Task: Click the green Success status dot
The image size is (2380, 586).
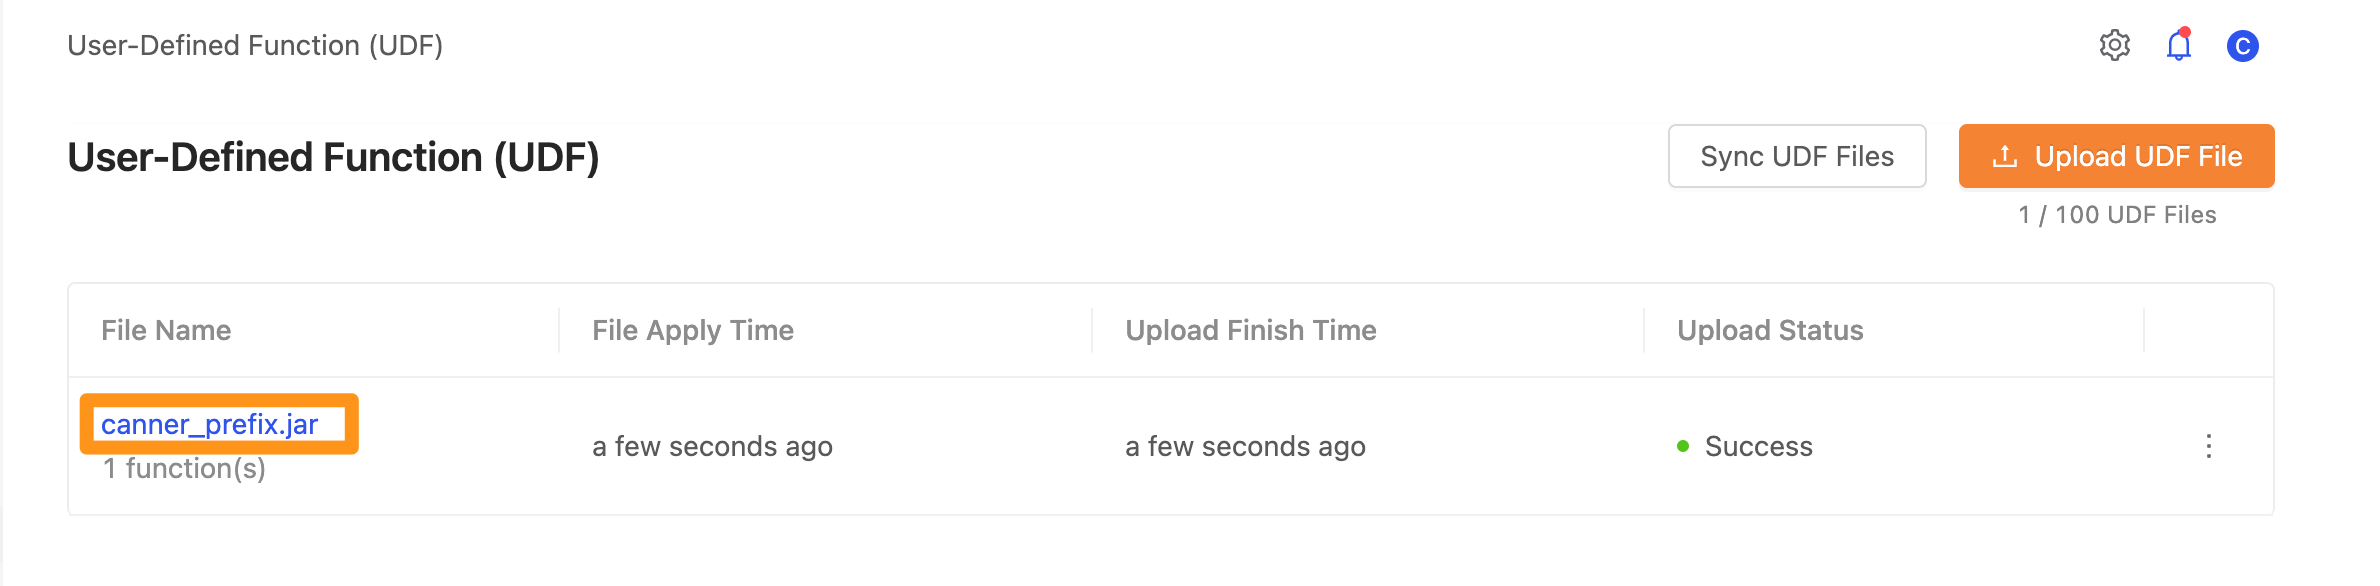Action: (x=1683, y=446)
